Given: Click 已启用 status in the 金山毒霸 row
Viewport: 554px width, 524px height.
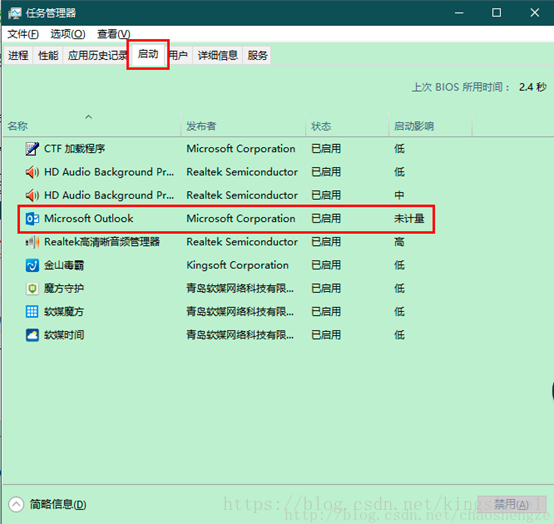Looking at the screenshot, I should coord(326,265).
